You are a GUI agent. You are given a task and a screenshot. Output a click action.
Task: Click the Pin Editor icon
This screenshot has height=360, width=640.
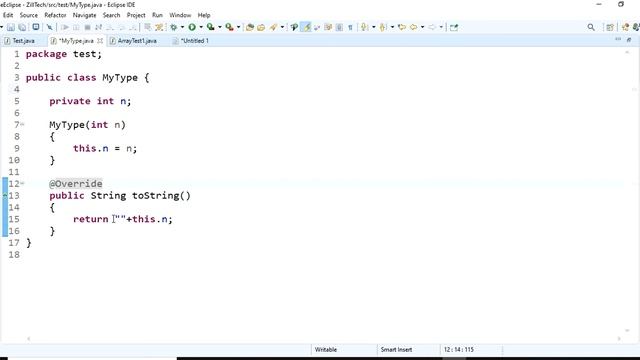tap(454, 27)
